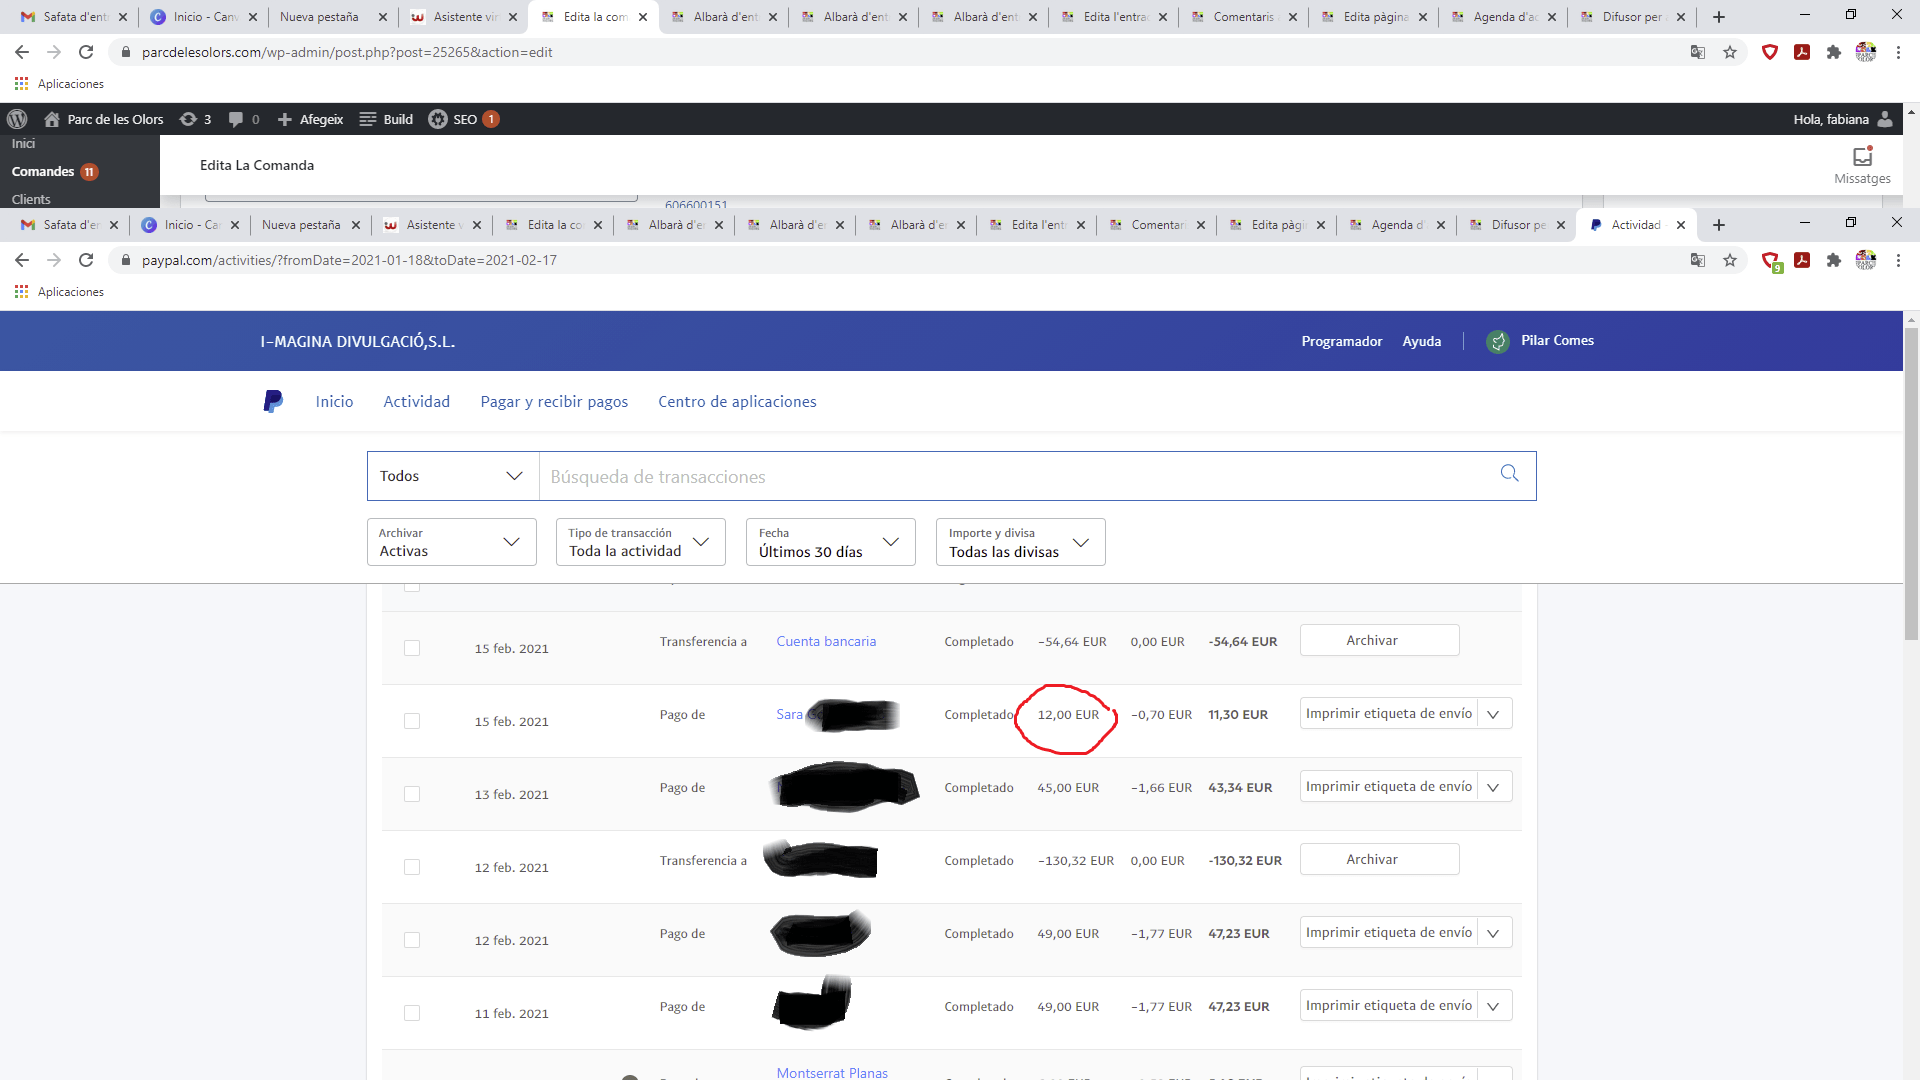1920x1080 pixels.
Task: Click I-MAGINA DIVULGACIÓ,S.L. header text
Action: tap(358, 341)
